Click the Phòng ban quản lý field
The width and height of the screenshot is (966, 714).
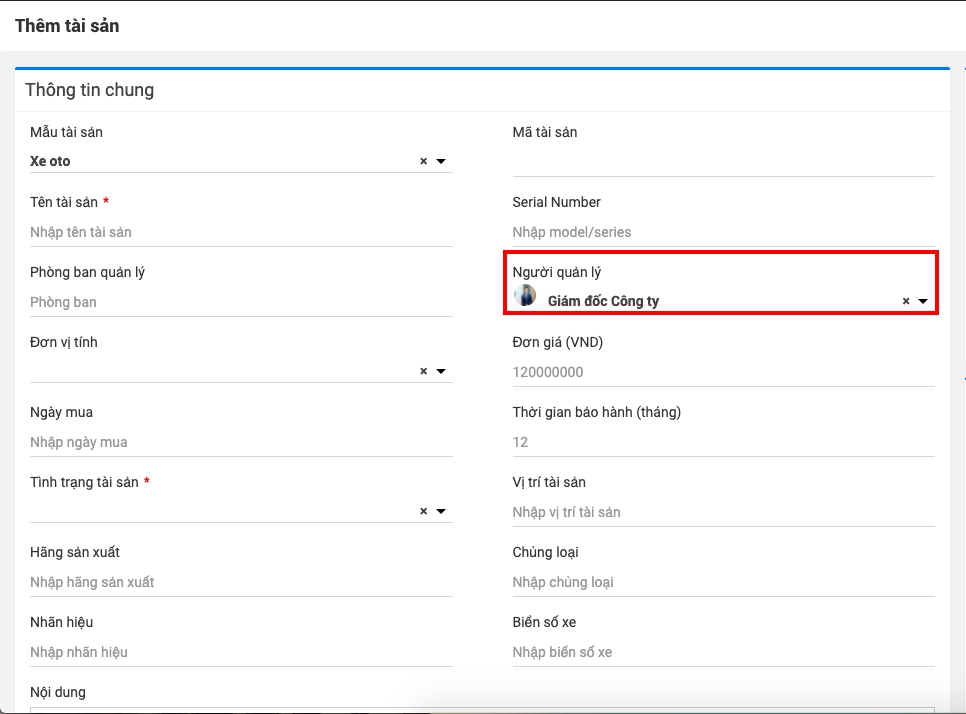point(240,302)
